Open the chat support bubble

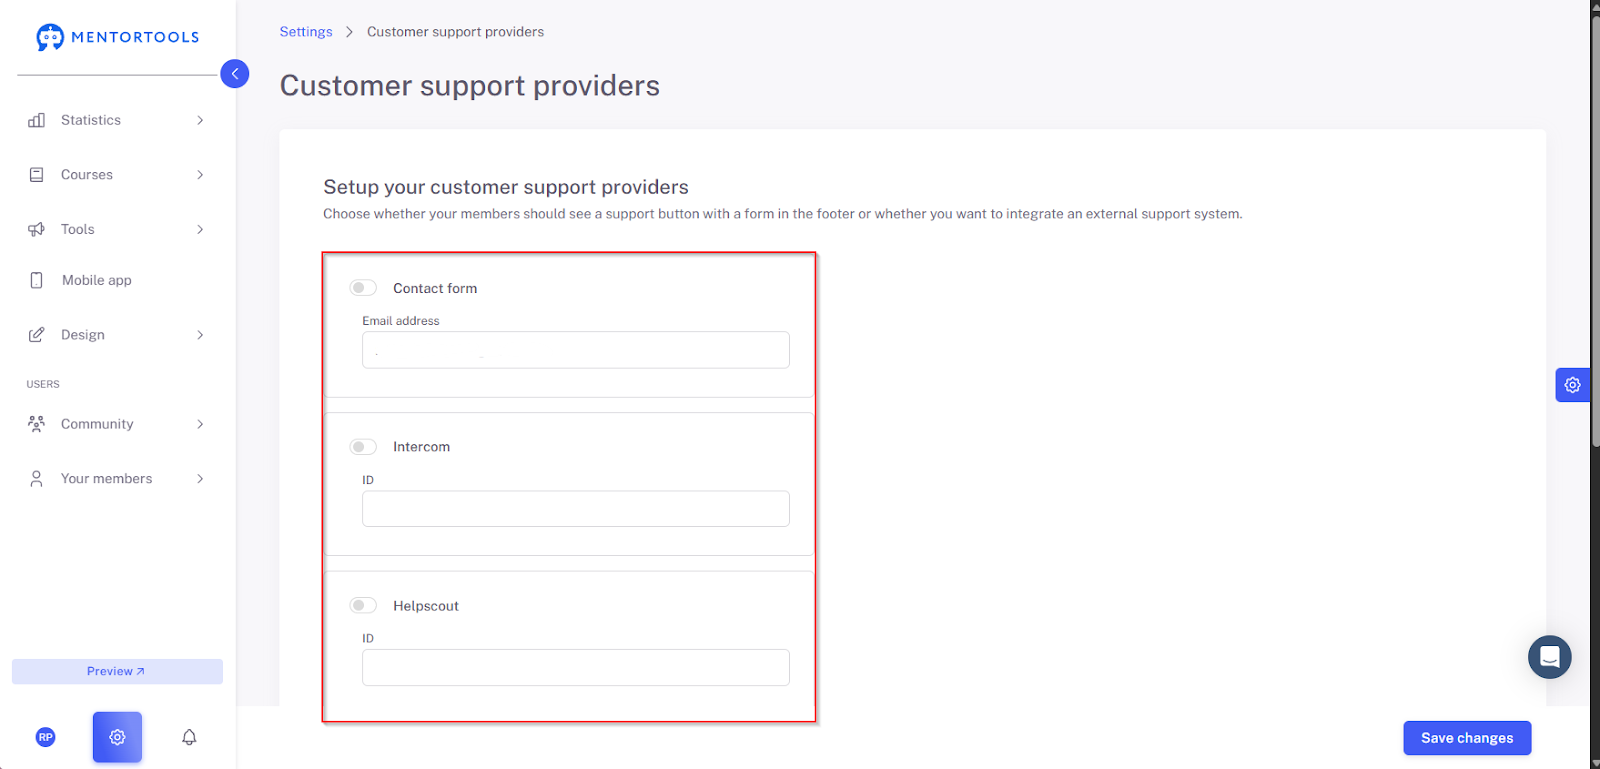(1549, 657)
